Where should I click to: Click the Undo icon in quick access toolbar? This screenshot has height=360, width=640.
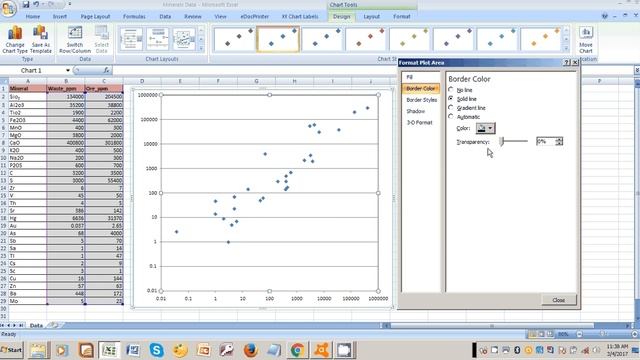tap(36, 4)
